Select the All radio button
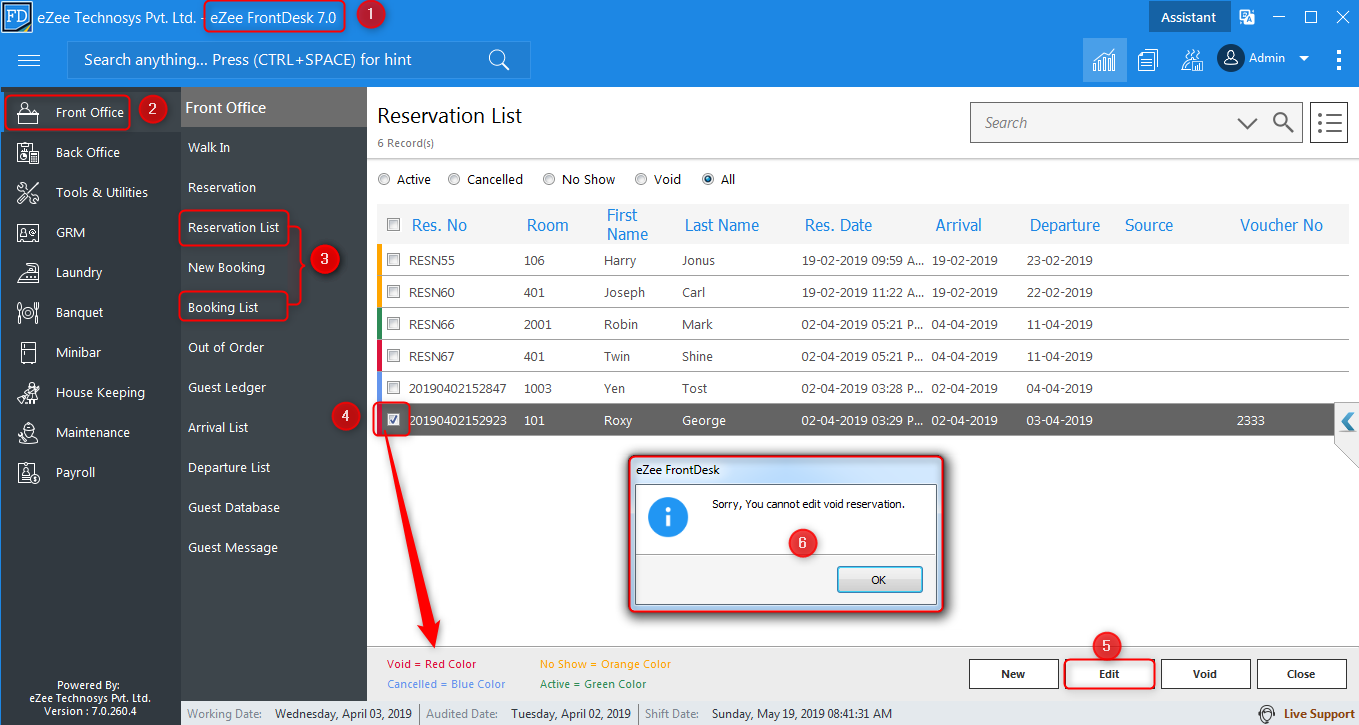This screenshot has height=725, width=1359. 708,180
